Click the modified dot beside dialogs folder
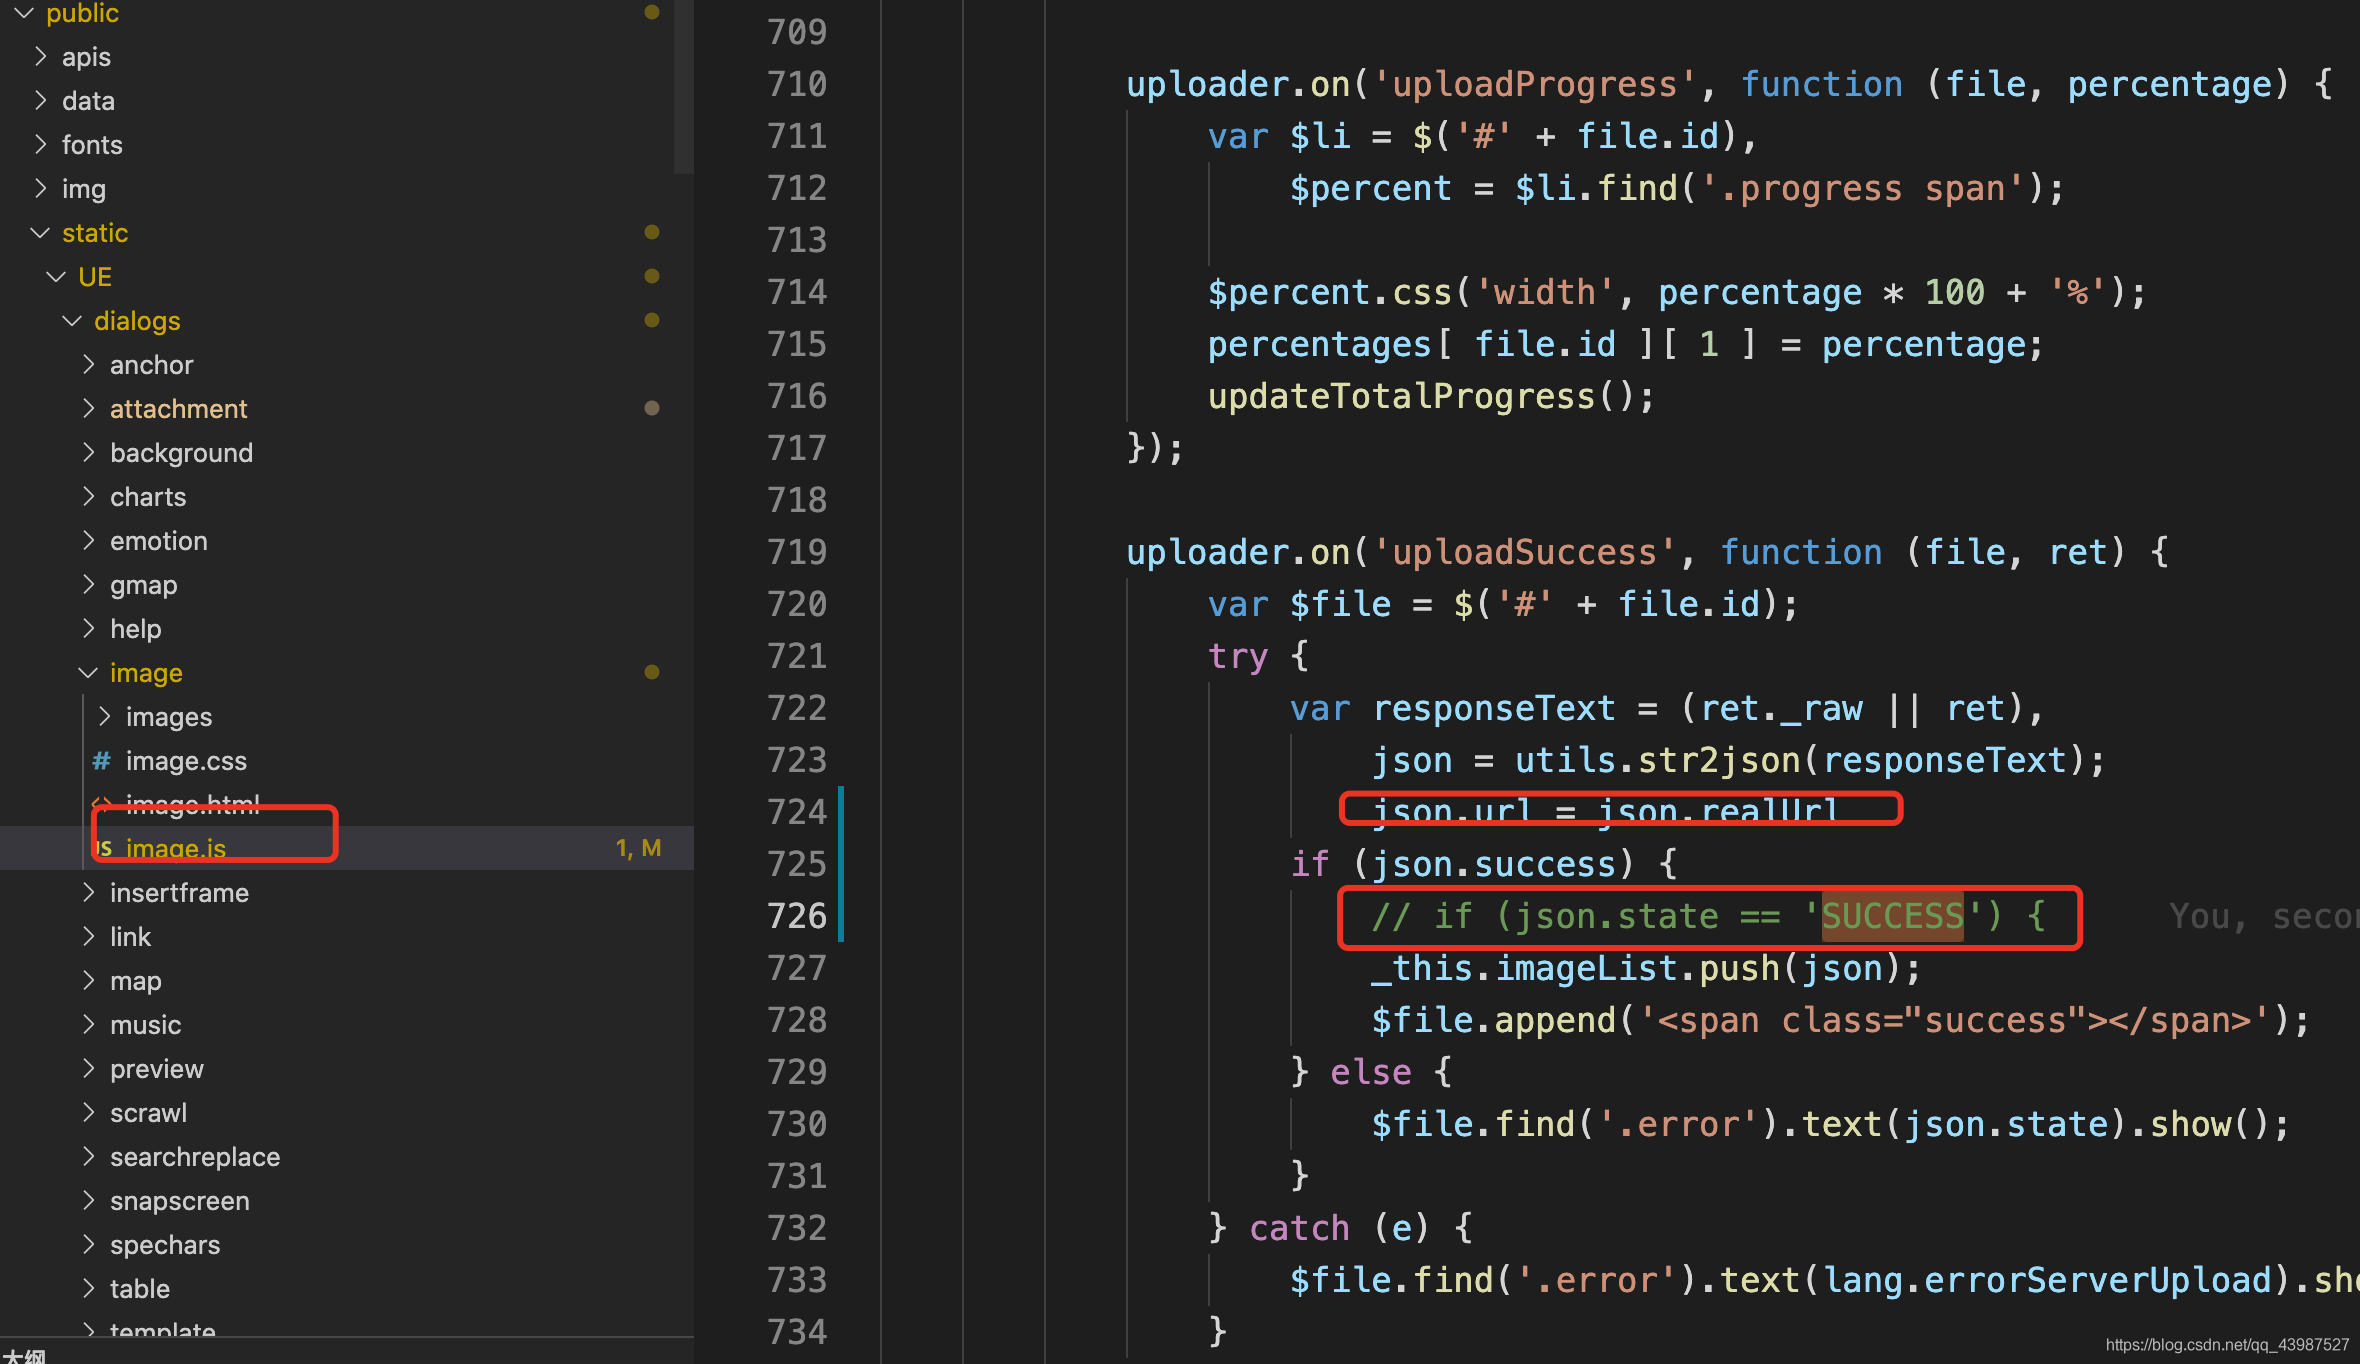The width and height of the screenshot is (2360, 1364). 652,320
